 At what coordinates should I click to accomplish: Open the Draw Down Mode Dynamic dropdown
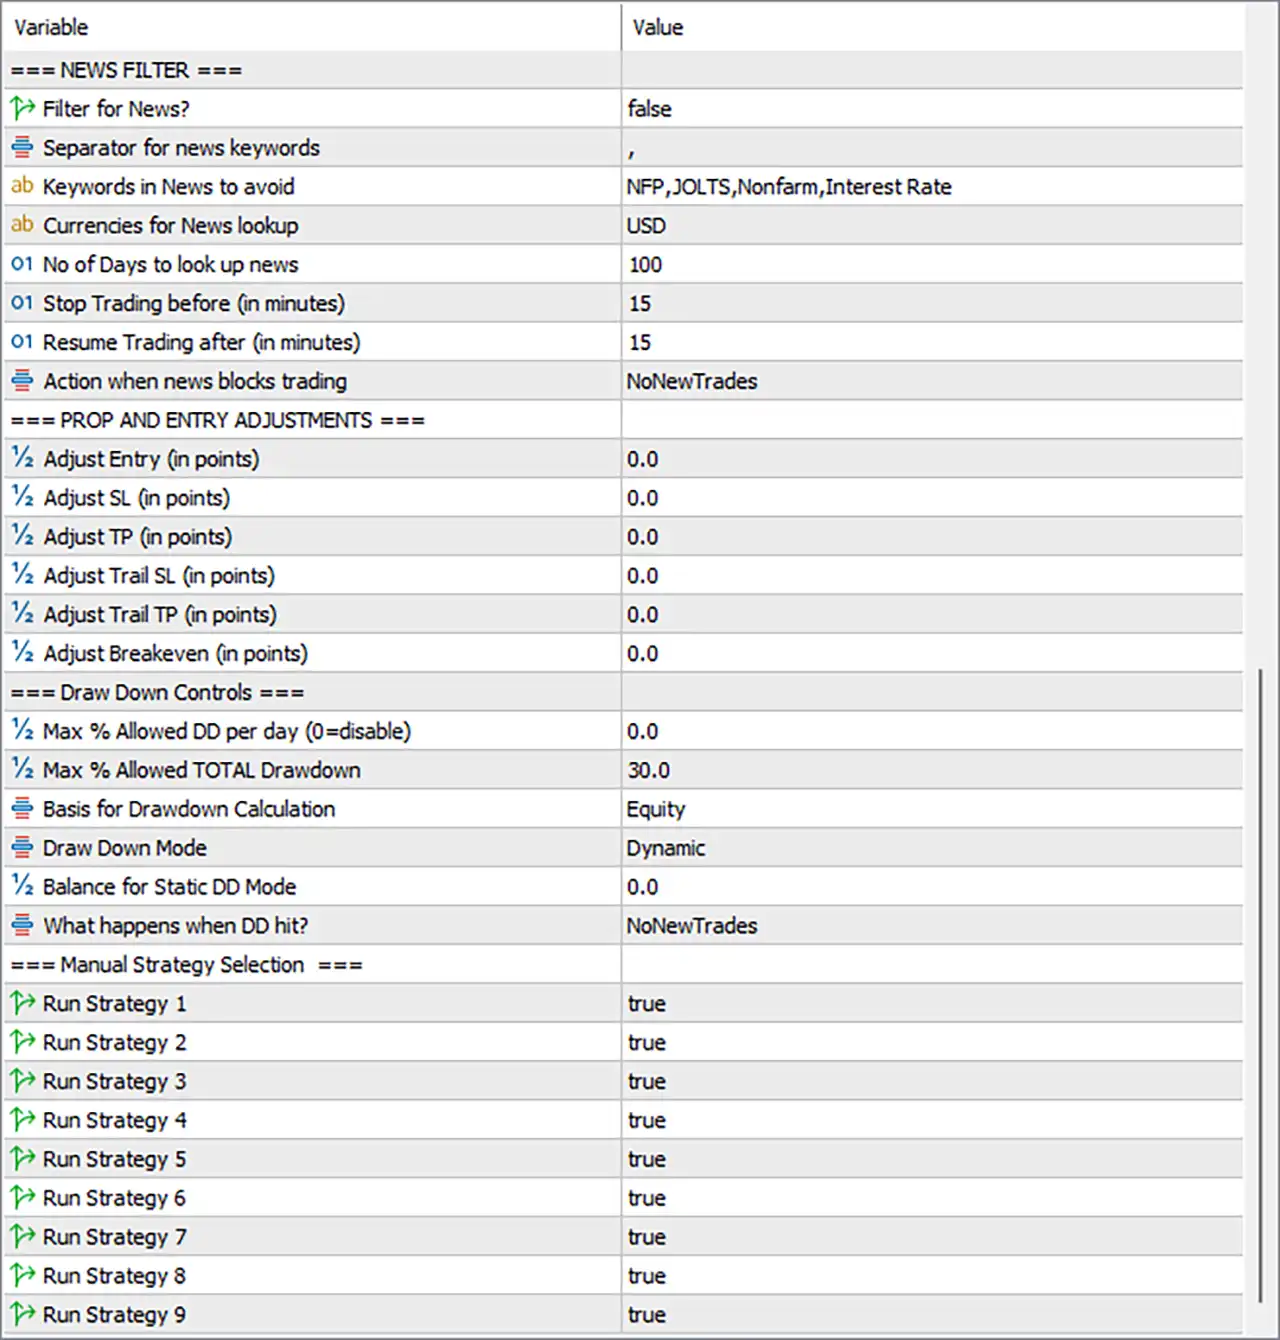click(932, 848)
